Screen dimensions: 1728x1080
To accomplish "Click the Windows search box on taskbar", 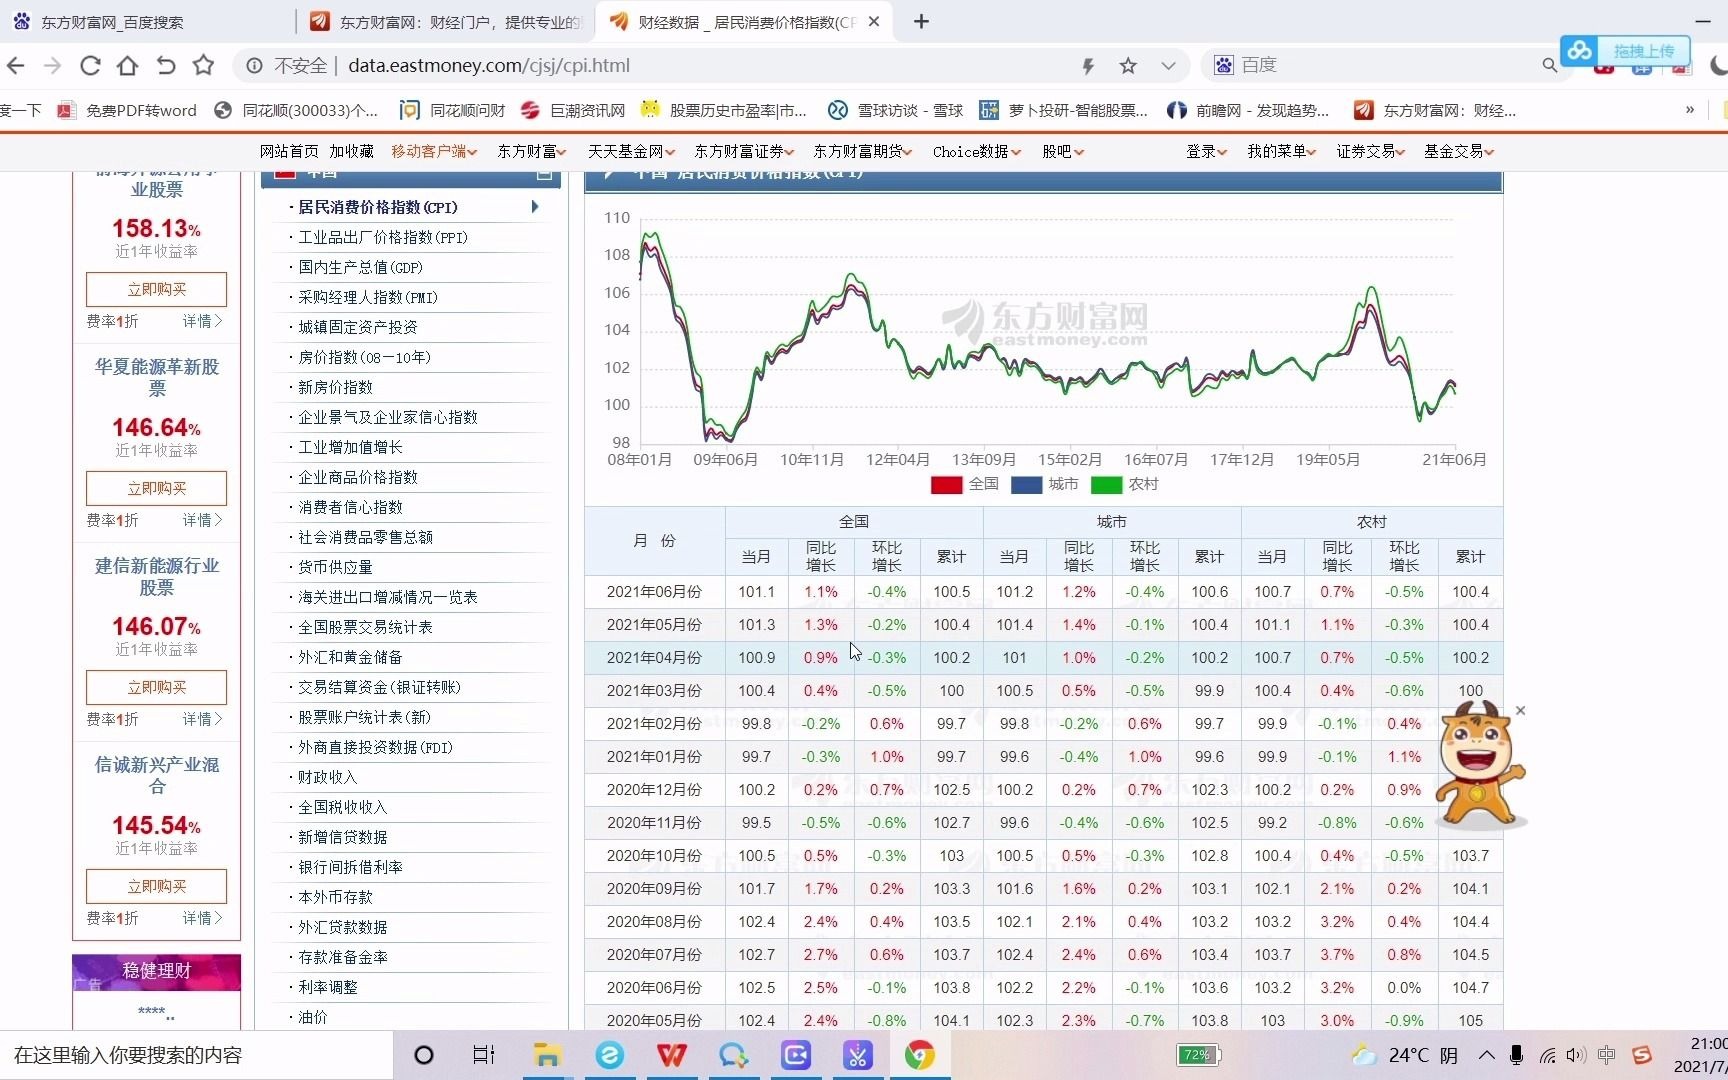I will coord(197,1055).
